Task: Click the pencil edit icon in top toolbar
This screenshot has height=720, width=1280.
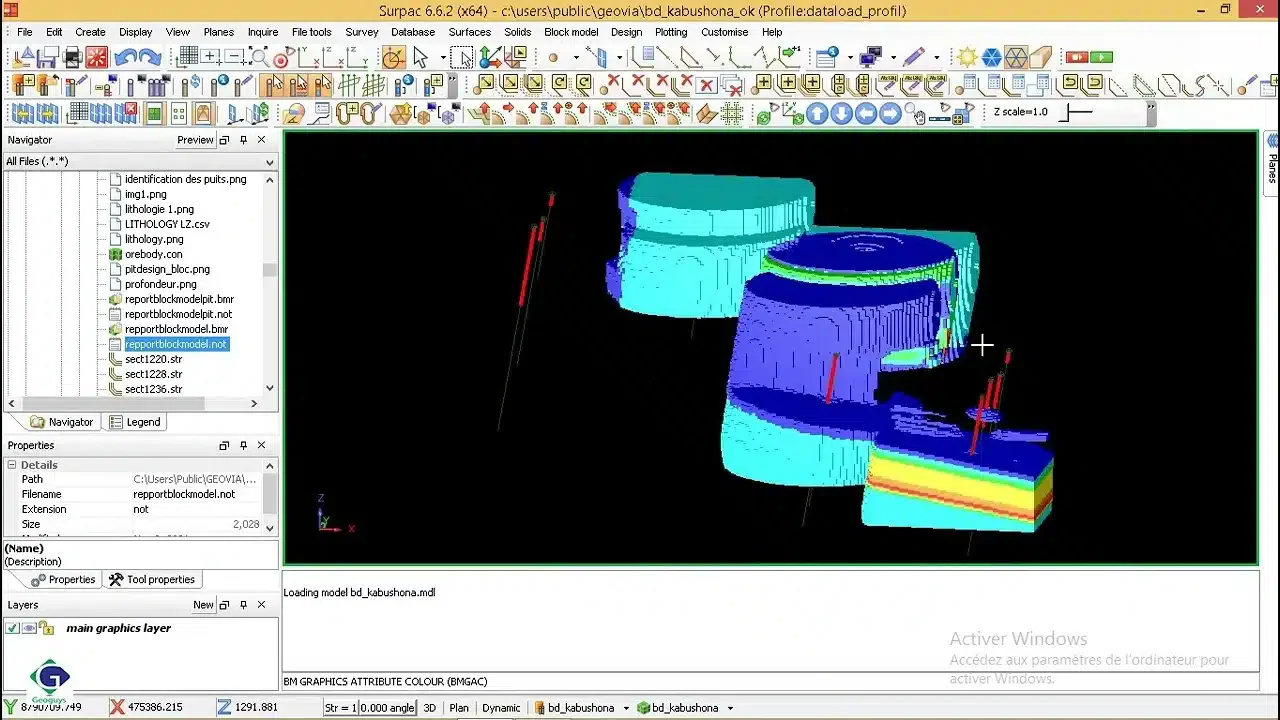Action: [913, 57]
